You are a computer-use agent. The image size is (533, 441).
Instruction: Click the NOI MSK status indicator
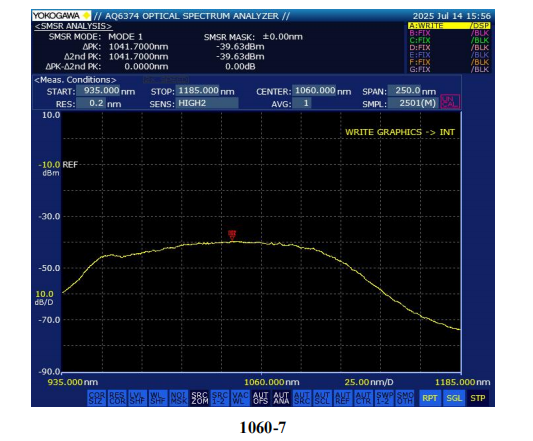(x=178, y=398)
